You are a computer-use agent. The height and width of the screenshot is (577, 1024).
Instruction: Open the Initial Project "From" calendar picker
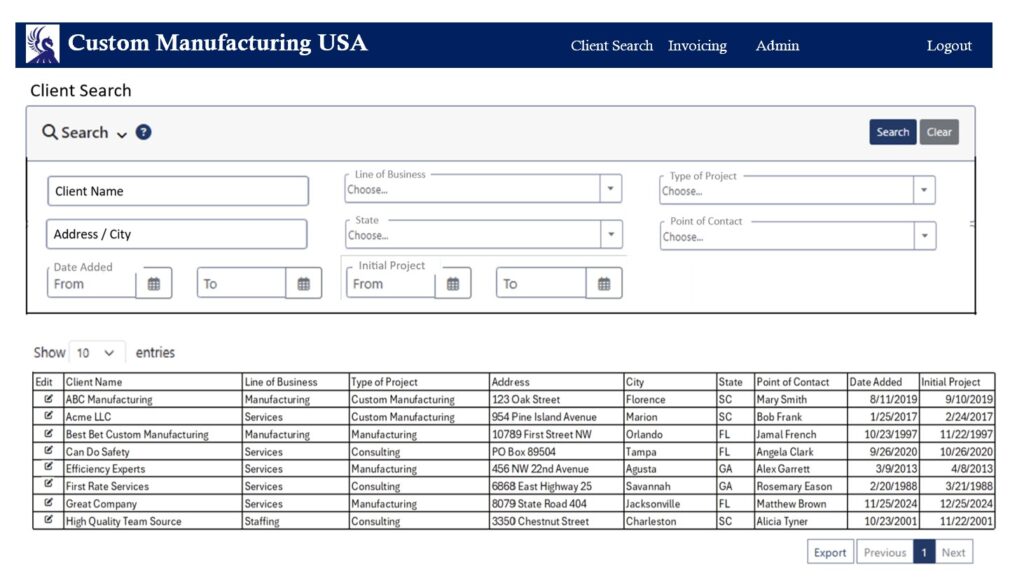tap(455, 283)
